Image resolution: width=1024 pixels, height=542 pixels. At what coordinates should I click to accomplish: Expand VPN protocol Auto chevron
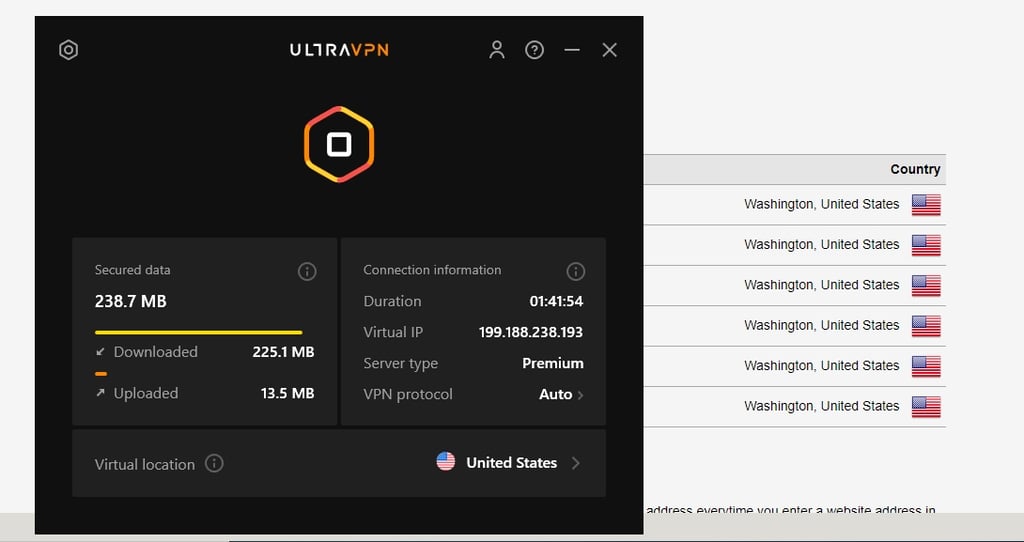[x=581, y=395]
